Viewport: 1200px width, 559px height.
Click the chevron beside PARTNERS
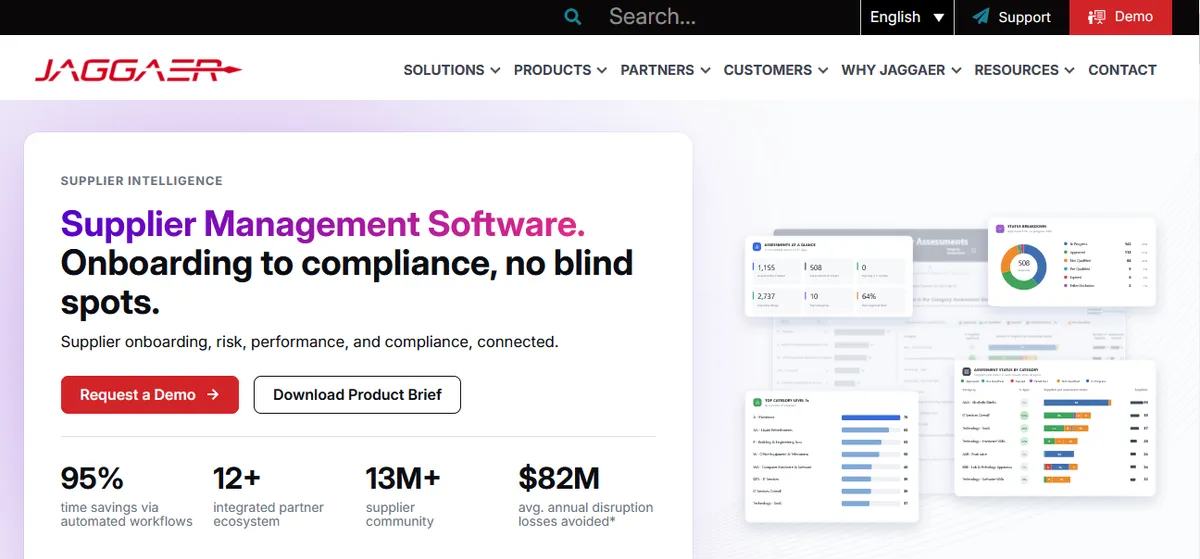[705, 71]
